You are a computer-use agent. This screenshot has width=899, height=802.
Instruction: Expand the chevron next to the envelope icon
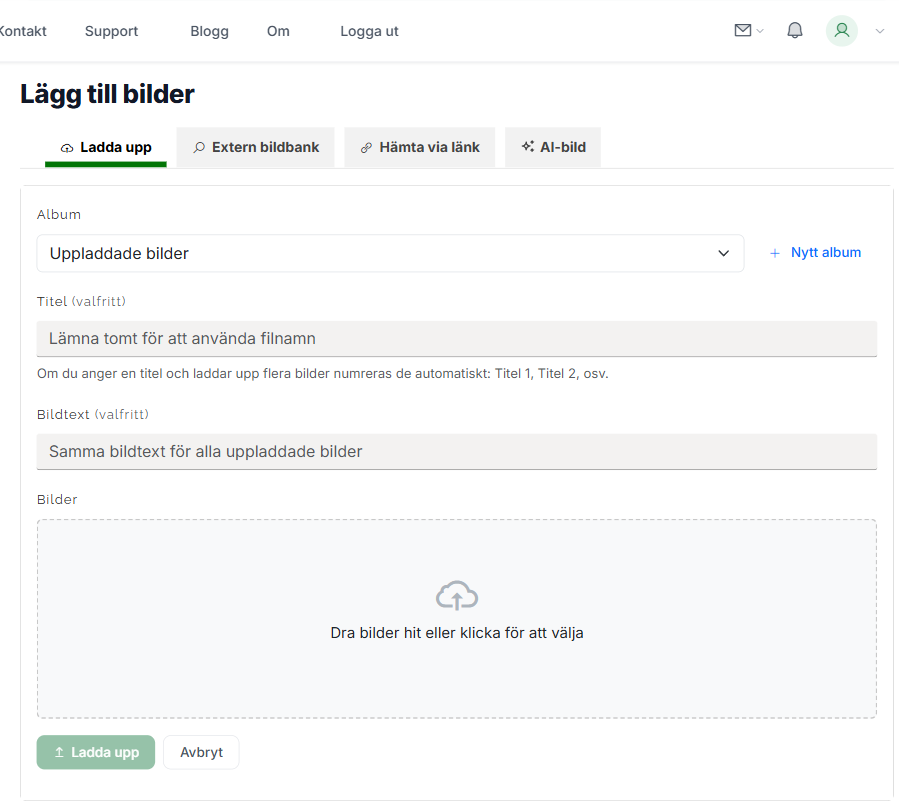760,31
